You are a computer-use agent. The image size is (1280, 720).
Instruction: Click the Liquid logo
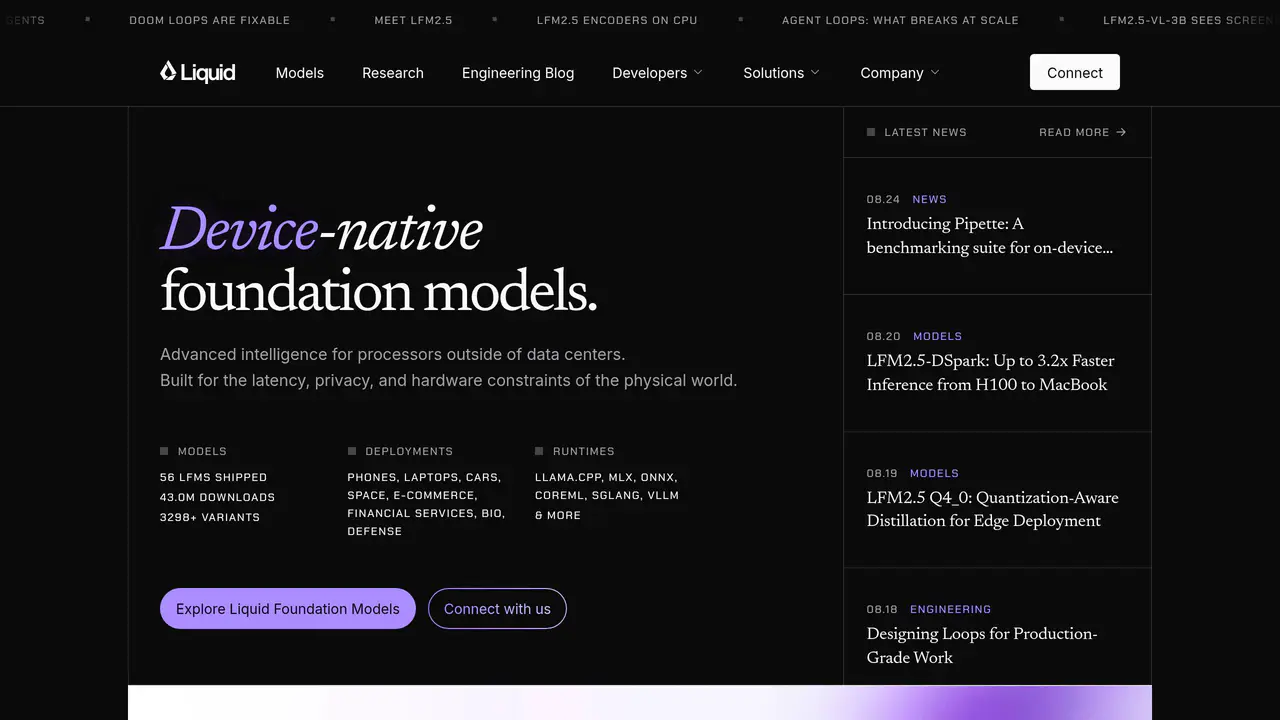[198, 72]
